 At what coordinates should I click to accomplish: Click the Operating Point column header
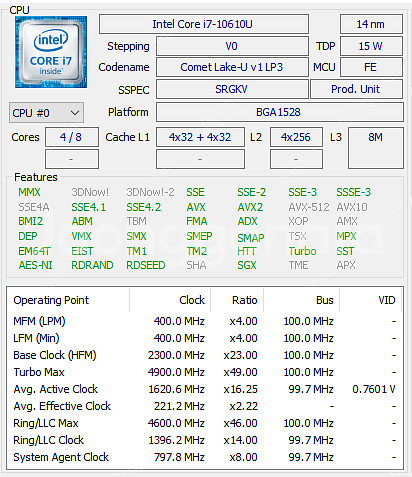coord(68,300)
